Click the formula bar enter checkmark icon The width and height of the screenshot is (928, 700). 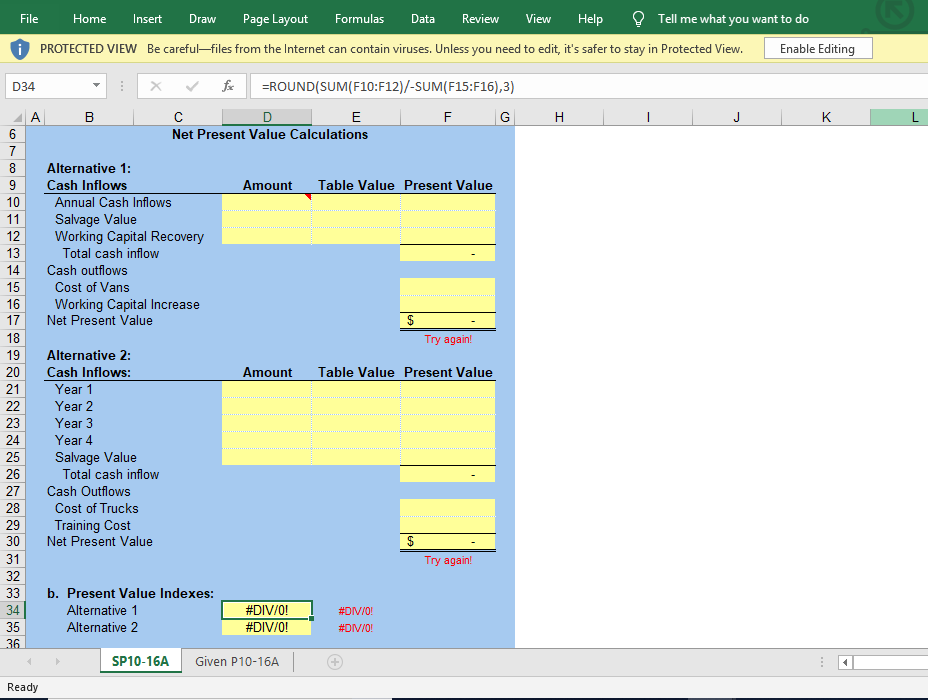tap(192, 86)
